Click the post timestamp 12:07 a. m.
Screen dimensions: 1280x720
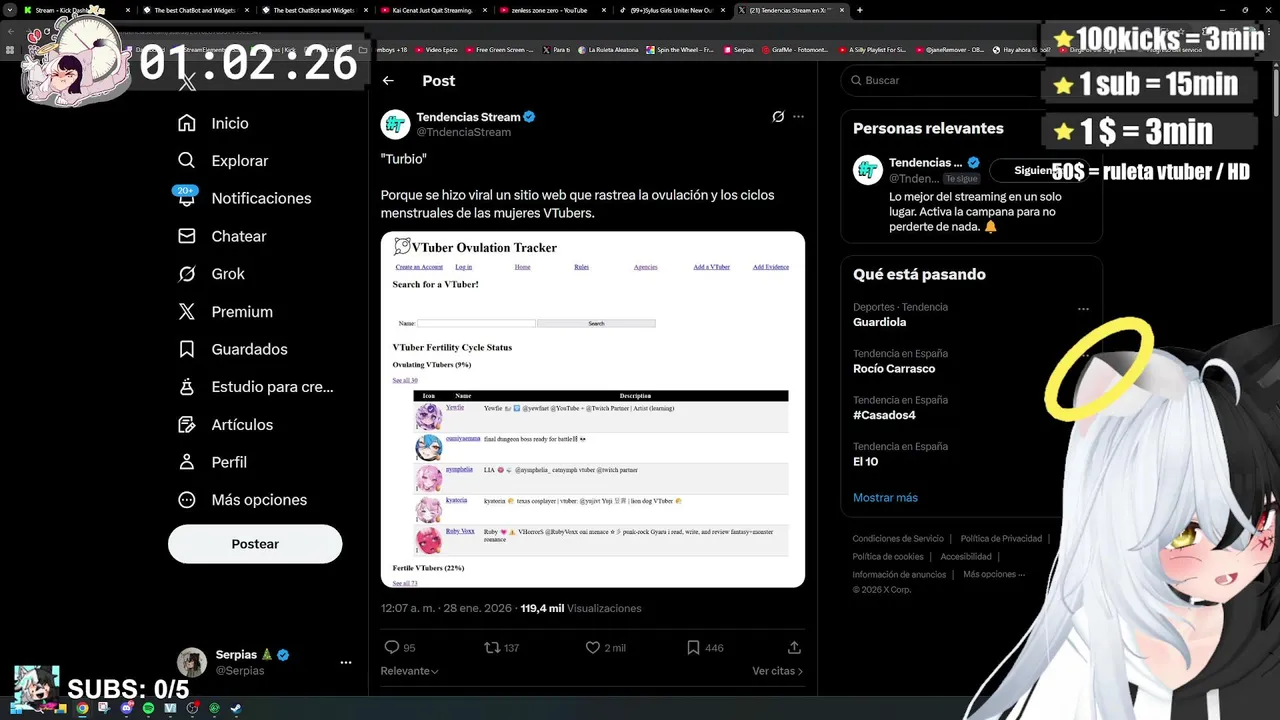(446, 608)
